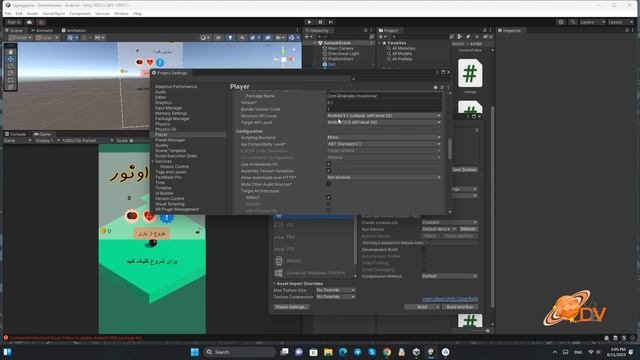Select the Scale tool in Scene toolbar

click(x=11, y=73)
